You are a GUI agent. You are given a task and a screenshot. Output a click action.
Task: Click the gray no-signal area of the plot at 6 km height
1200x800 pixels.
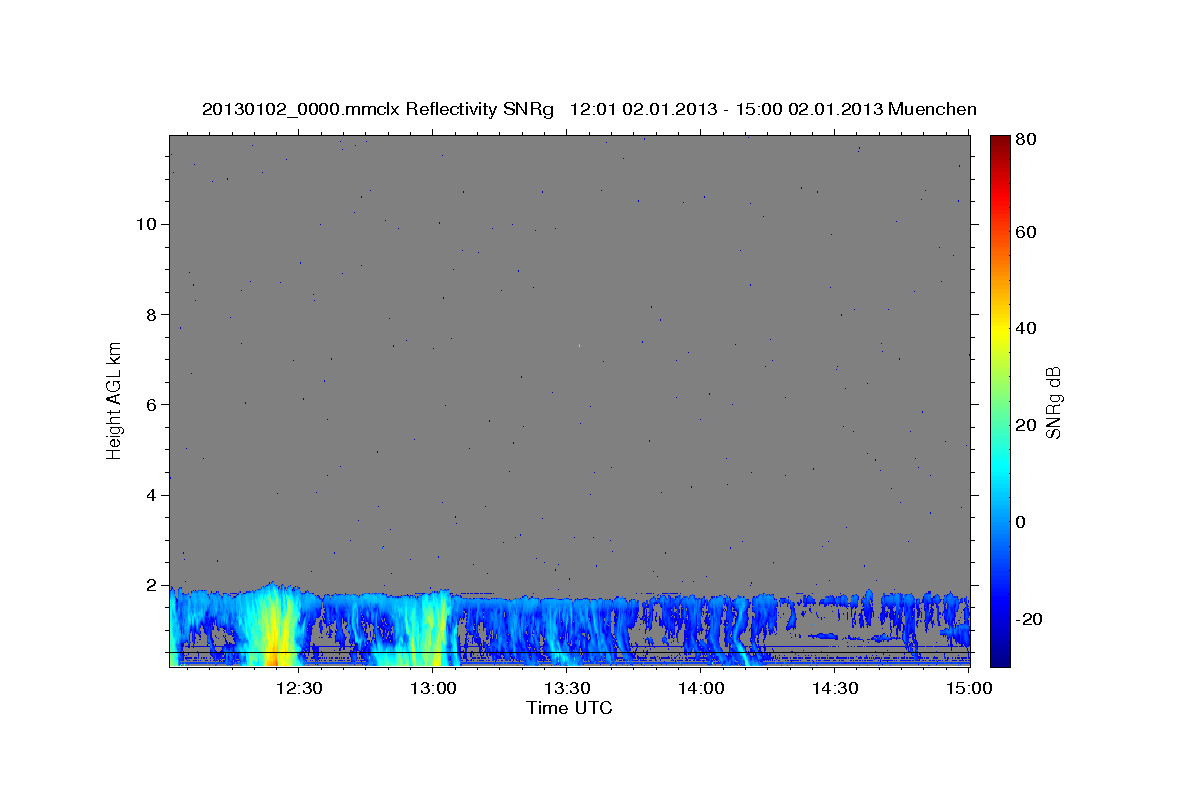pyautogui.click(x=569, y=404)
